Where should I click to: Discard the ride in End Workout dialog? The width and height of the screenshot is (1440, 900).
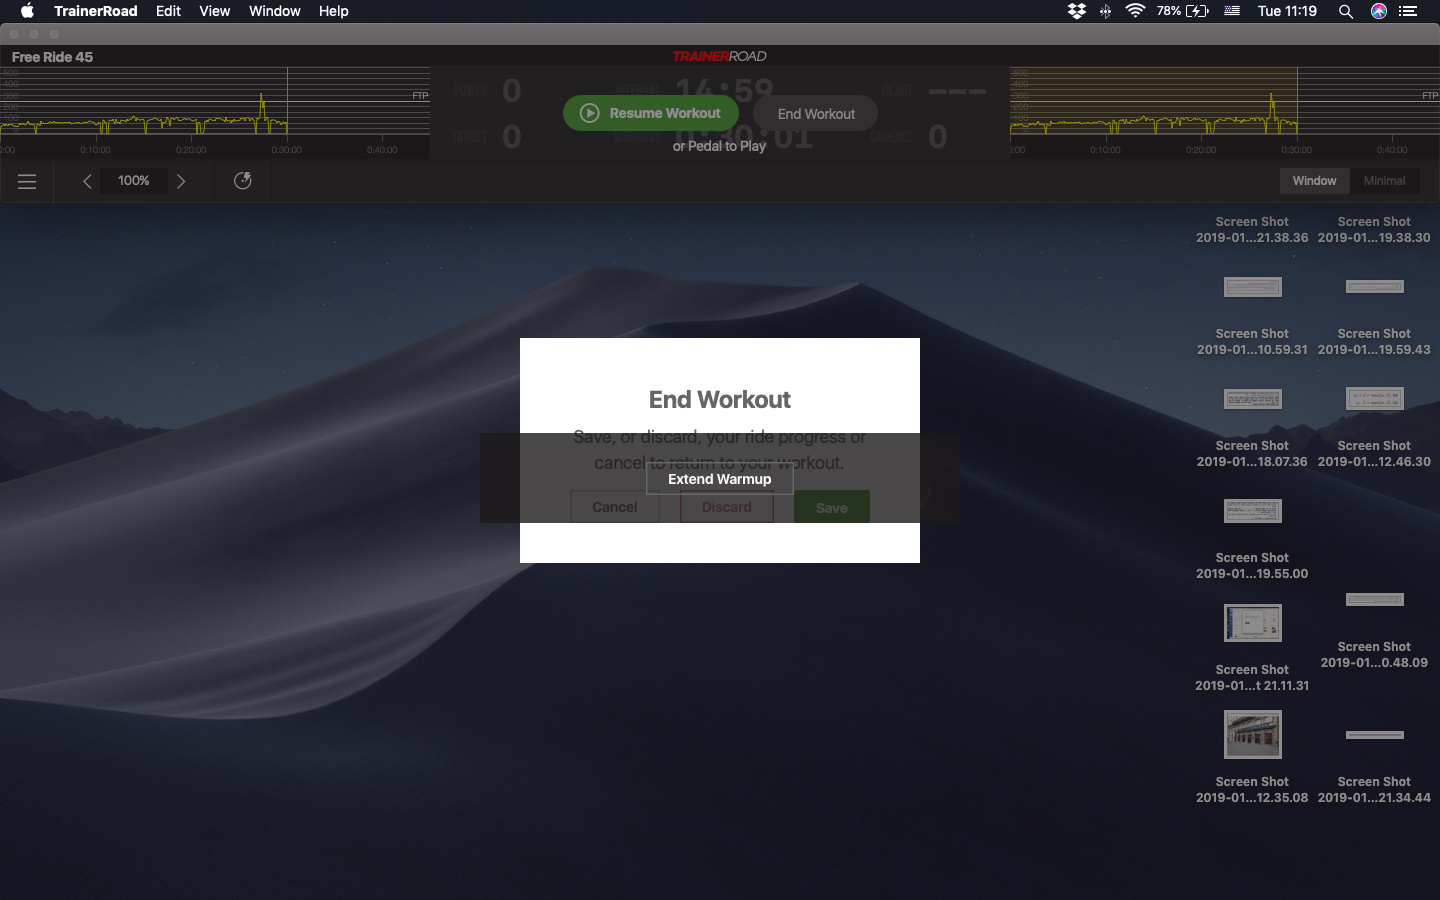pos(727,507)
